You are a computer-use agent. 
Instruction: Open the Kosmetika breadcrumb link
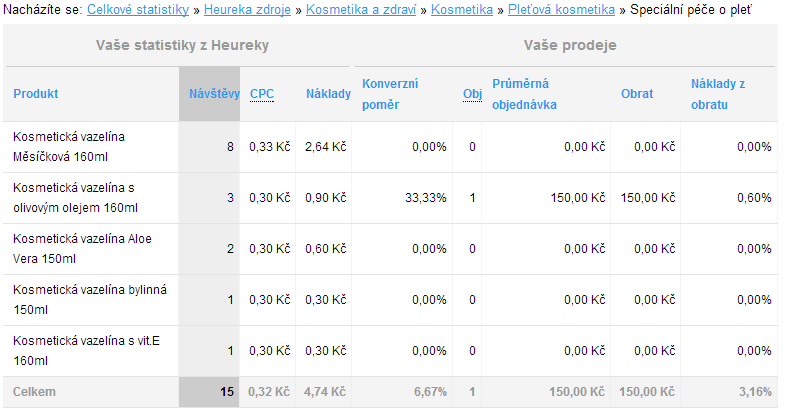pyautogui.click(x=461, y=10)
